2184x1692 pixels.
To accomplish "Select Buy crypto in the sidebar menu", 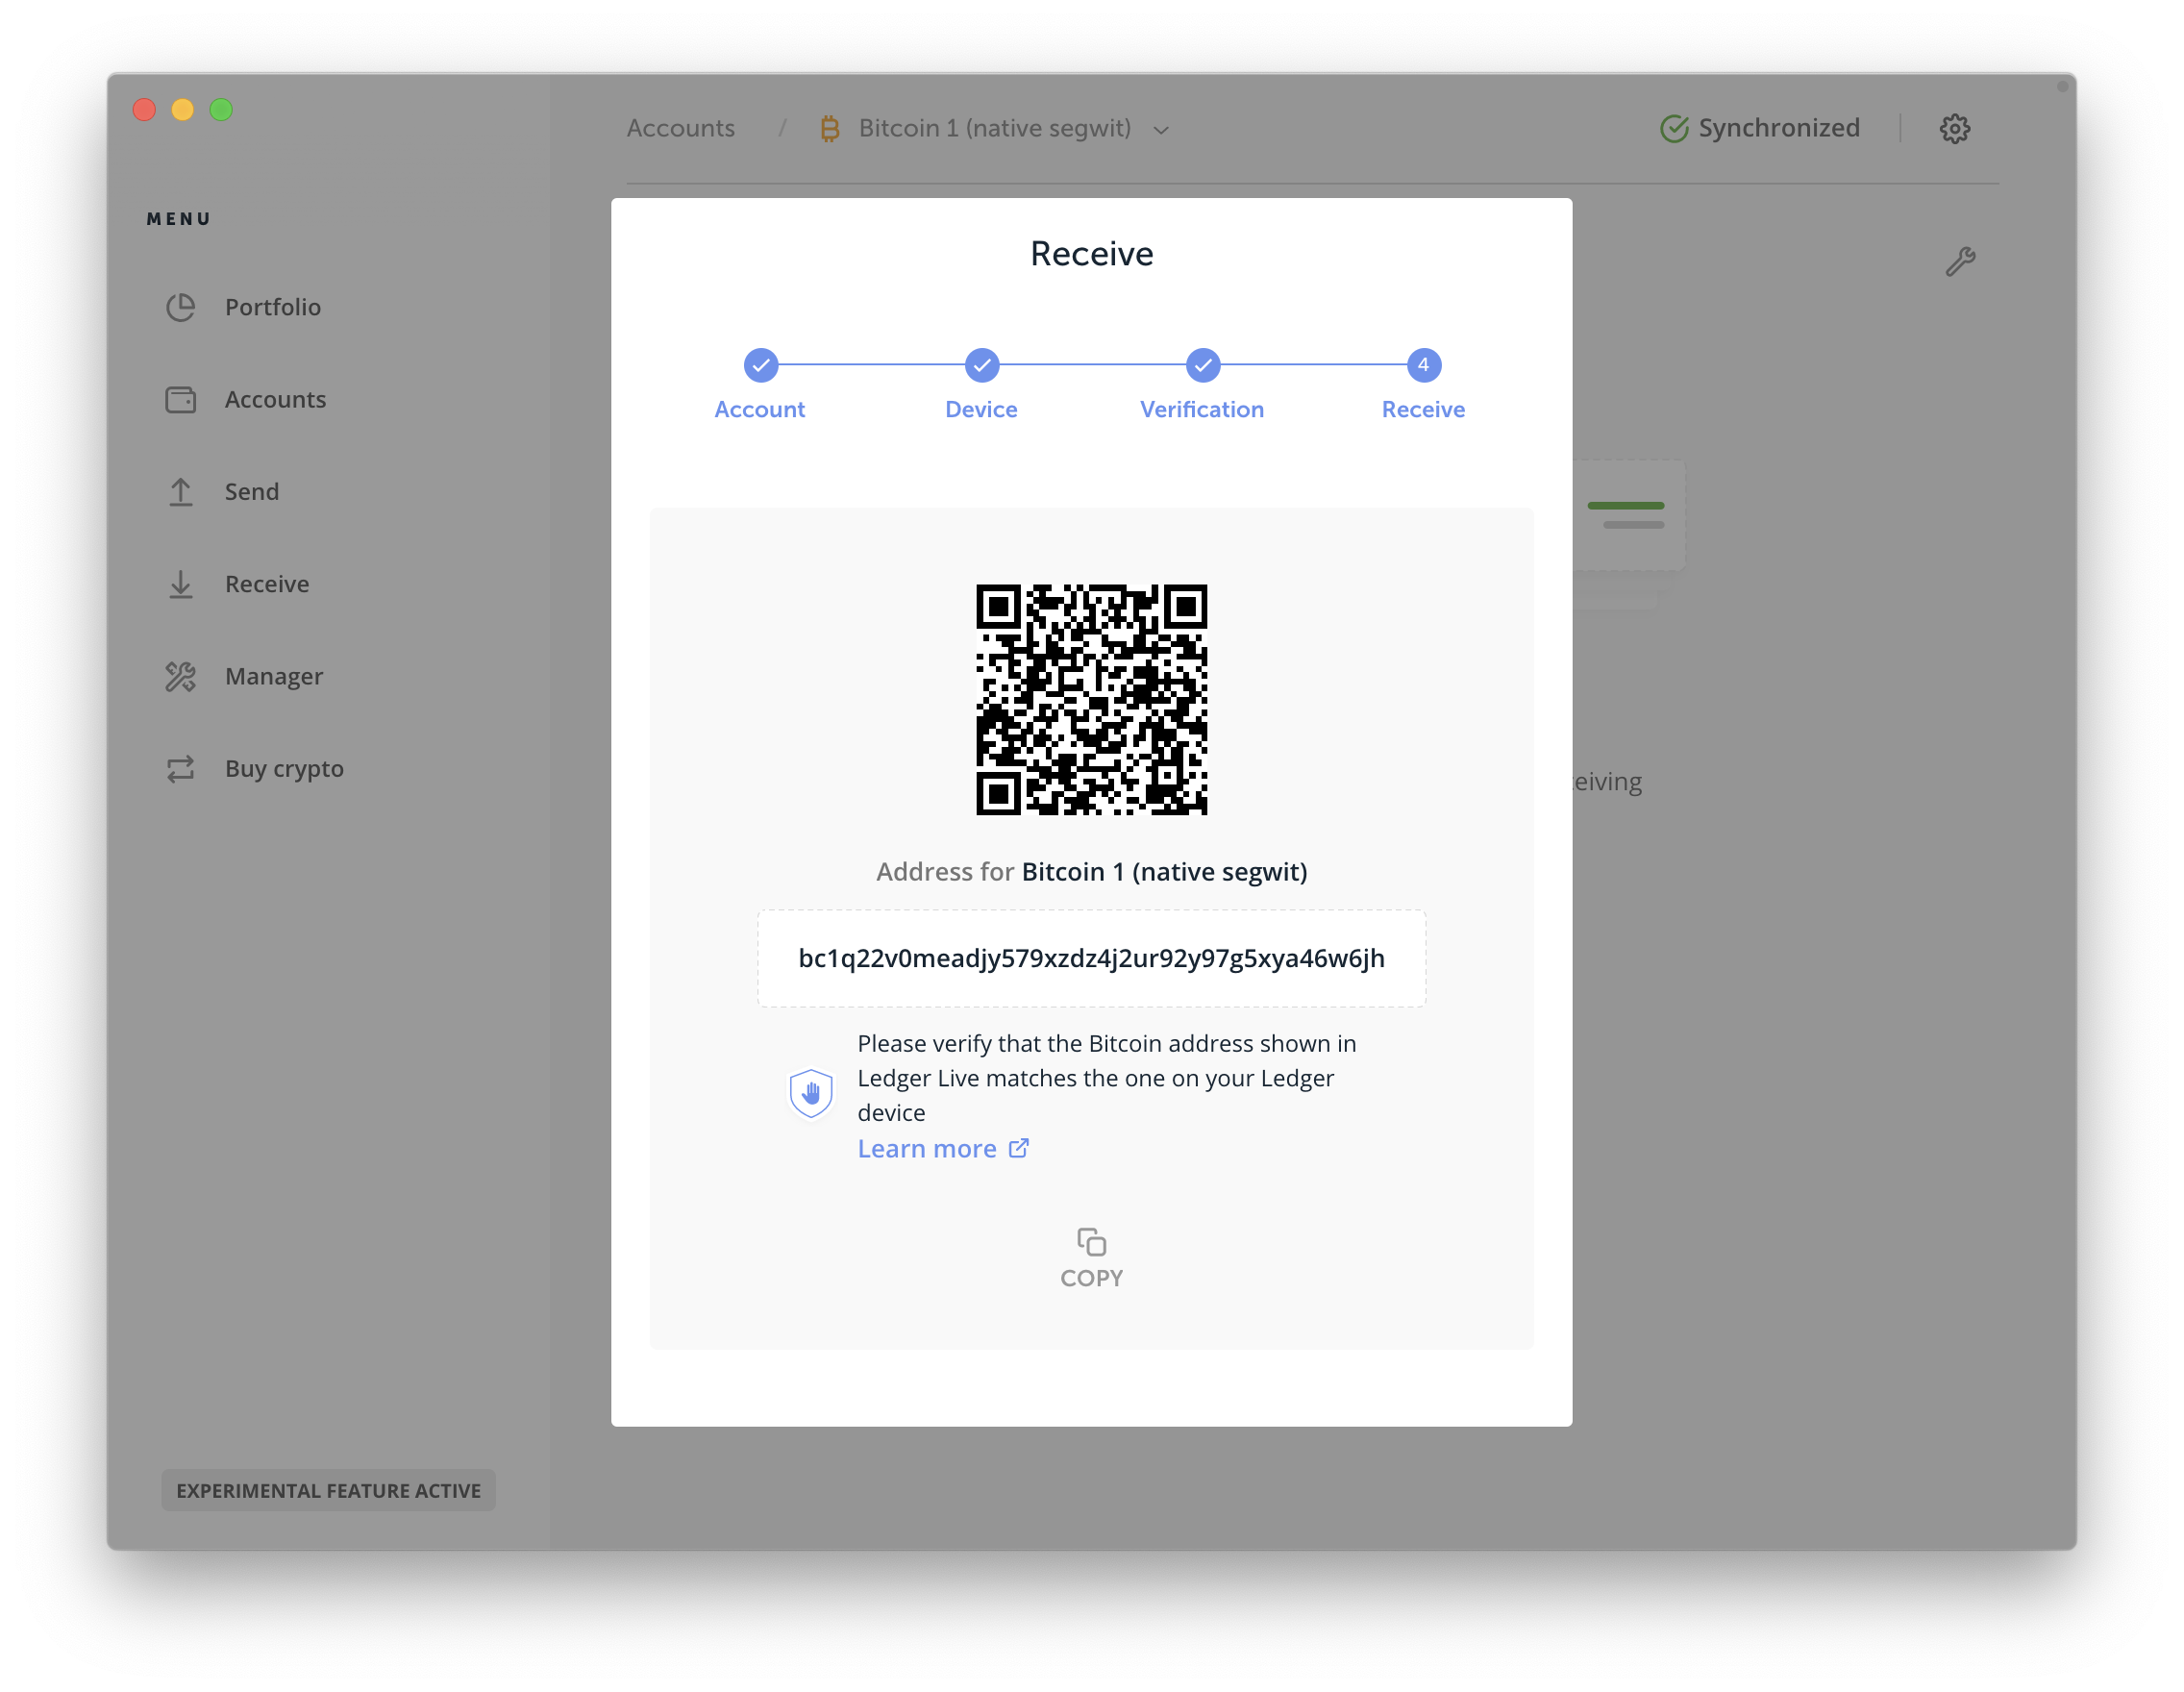I will pyautogui.click(x=284, y=768).
